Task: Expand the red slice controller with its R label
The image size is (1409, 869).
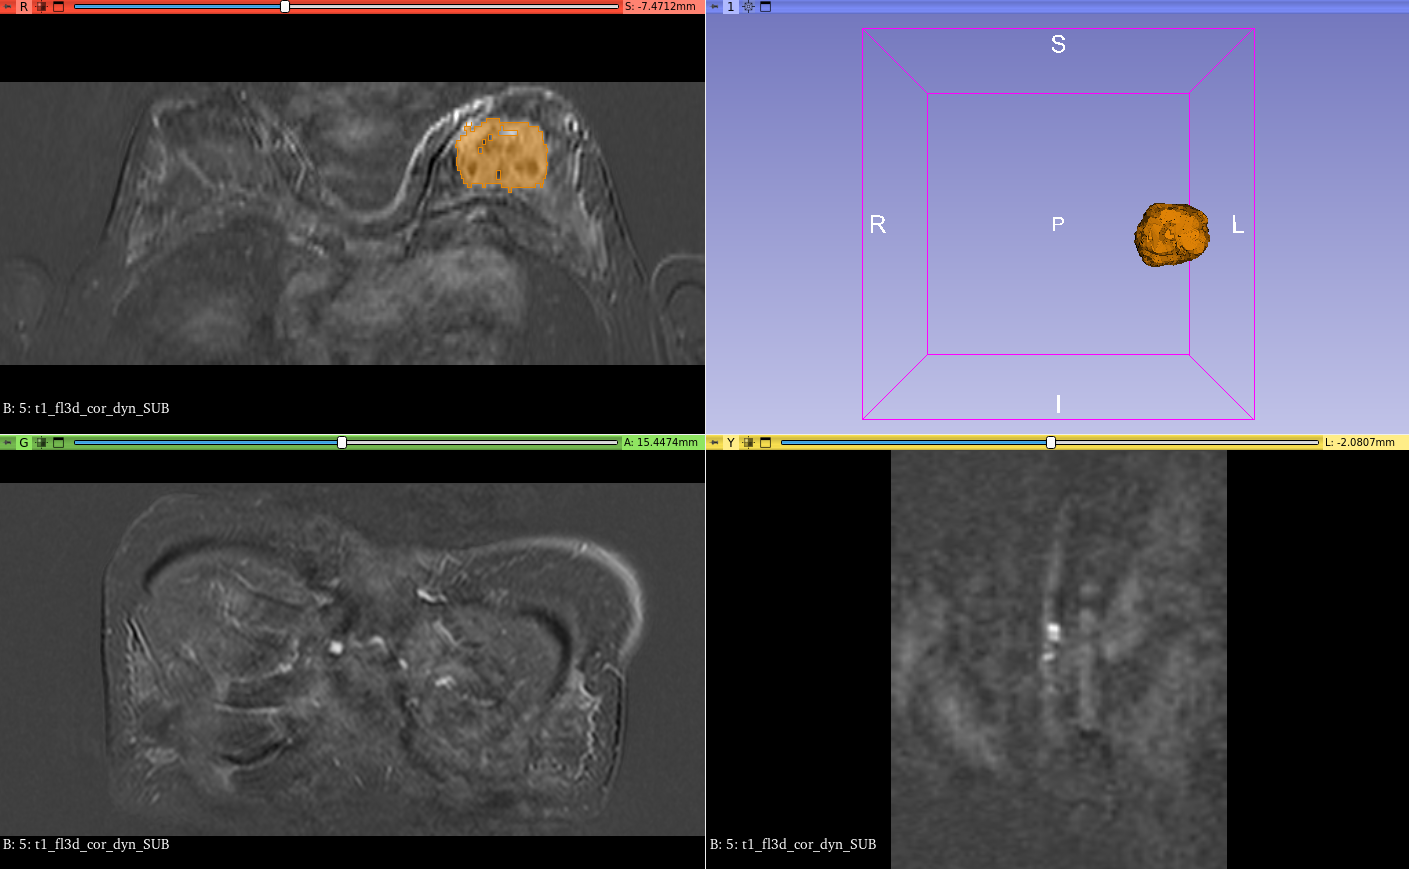Action: 23,6
